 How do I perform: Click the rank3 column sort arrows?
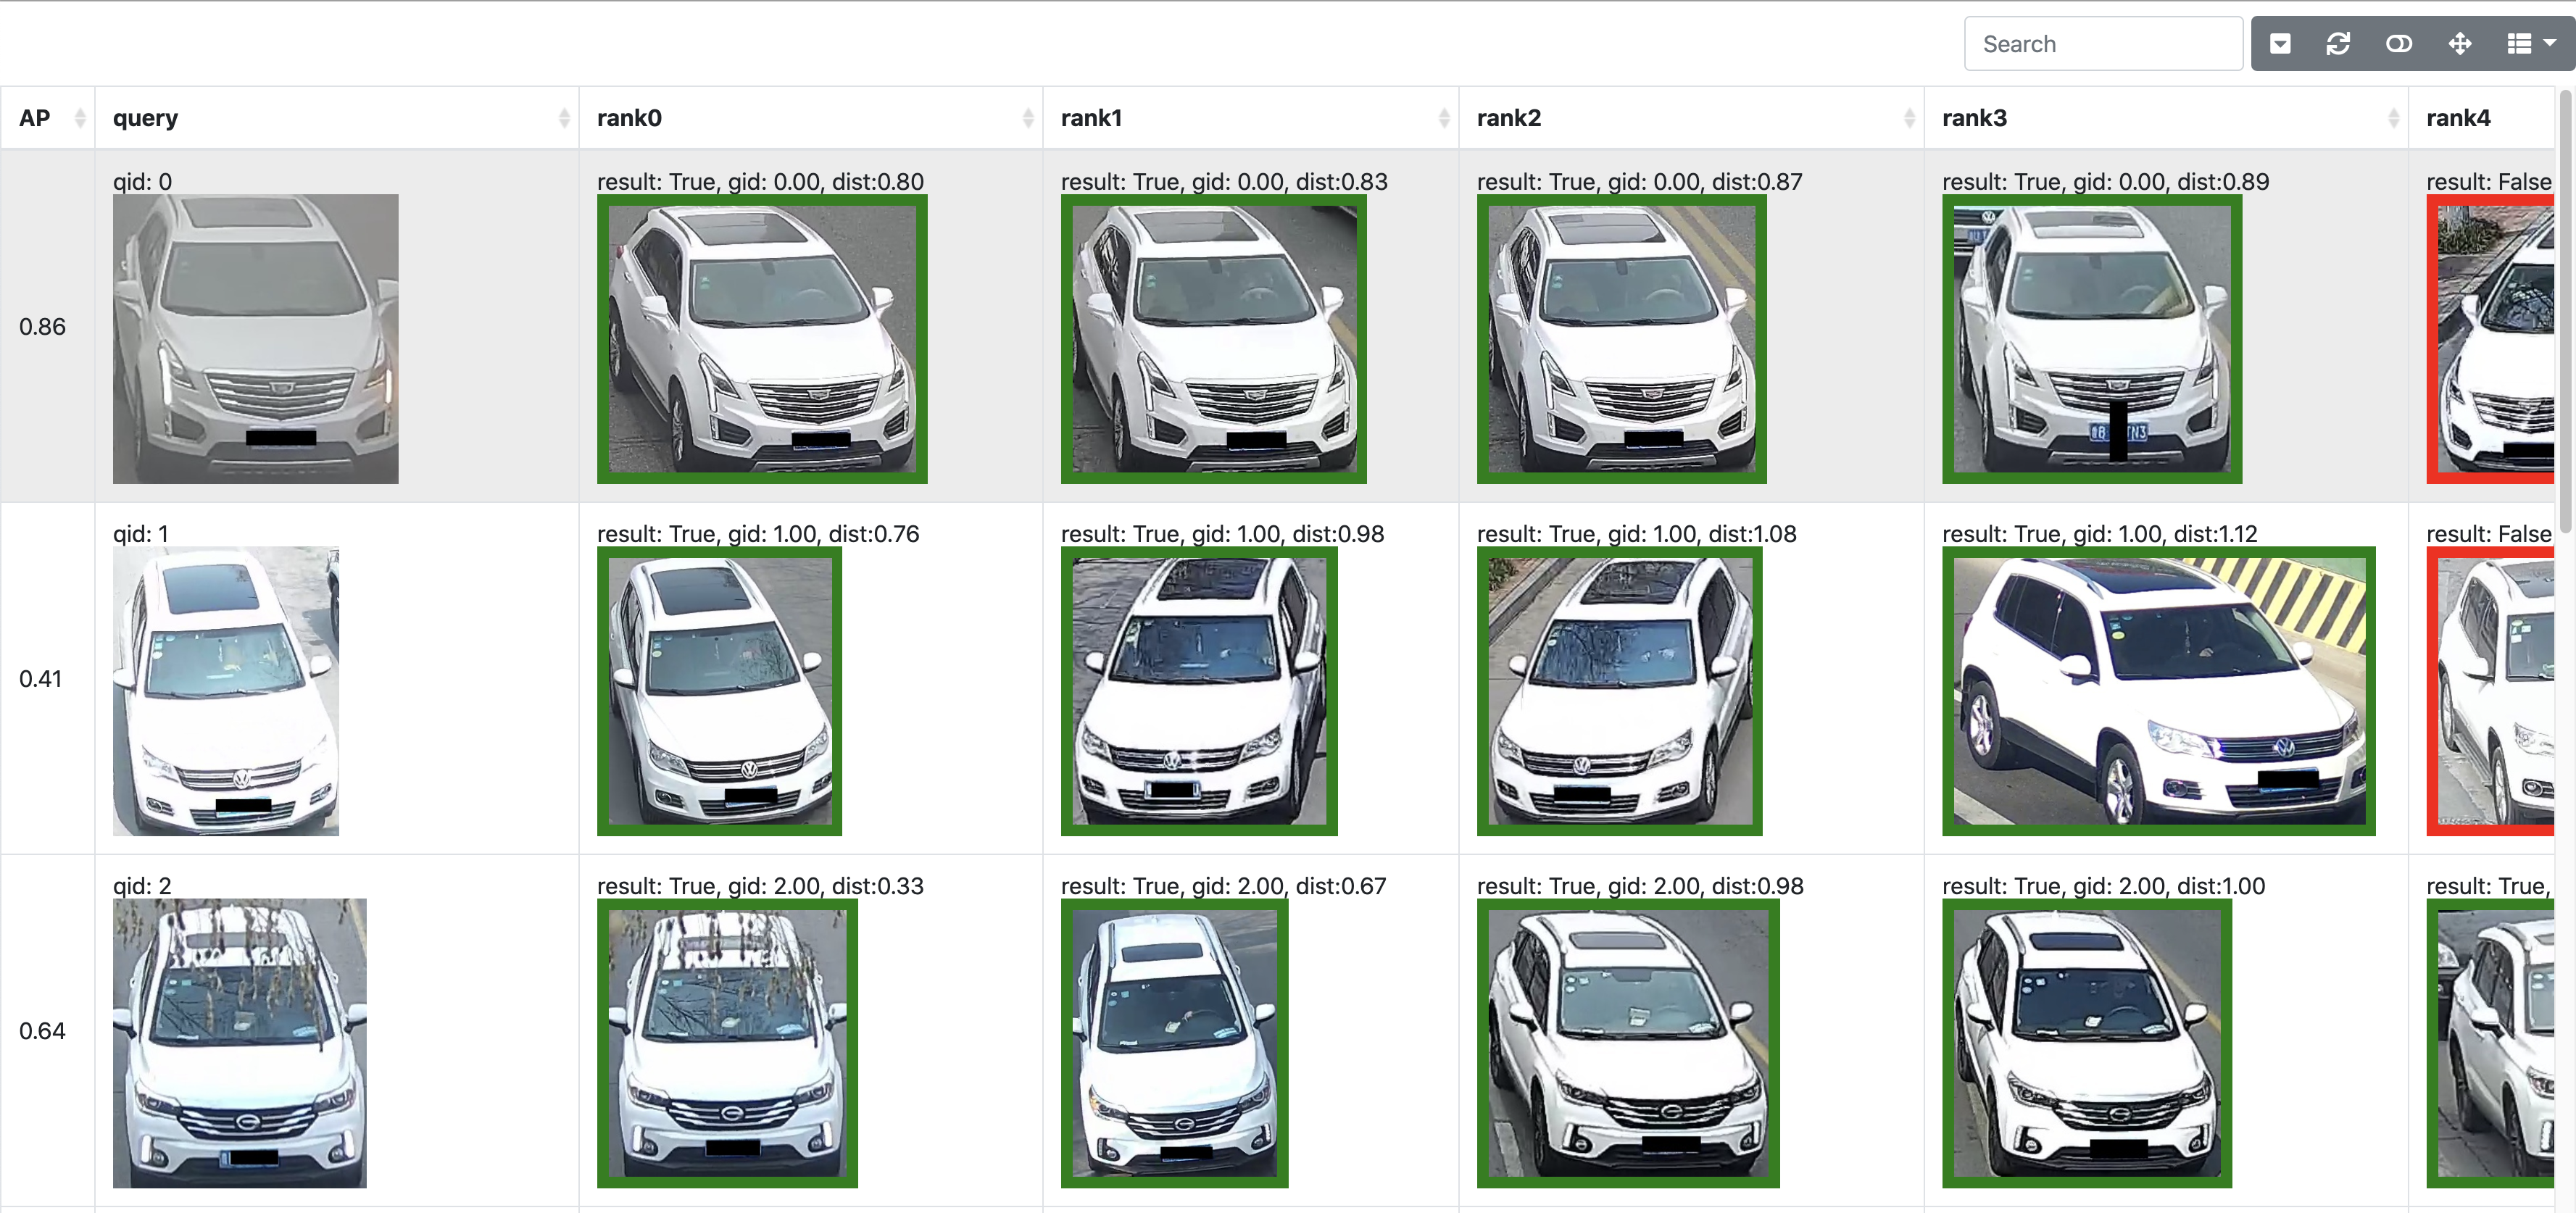tap(2393, 118)
